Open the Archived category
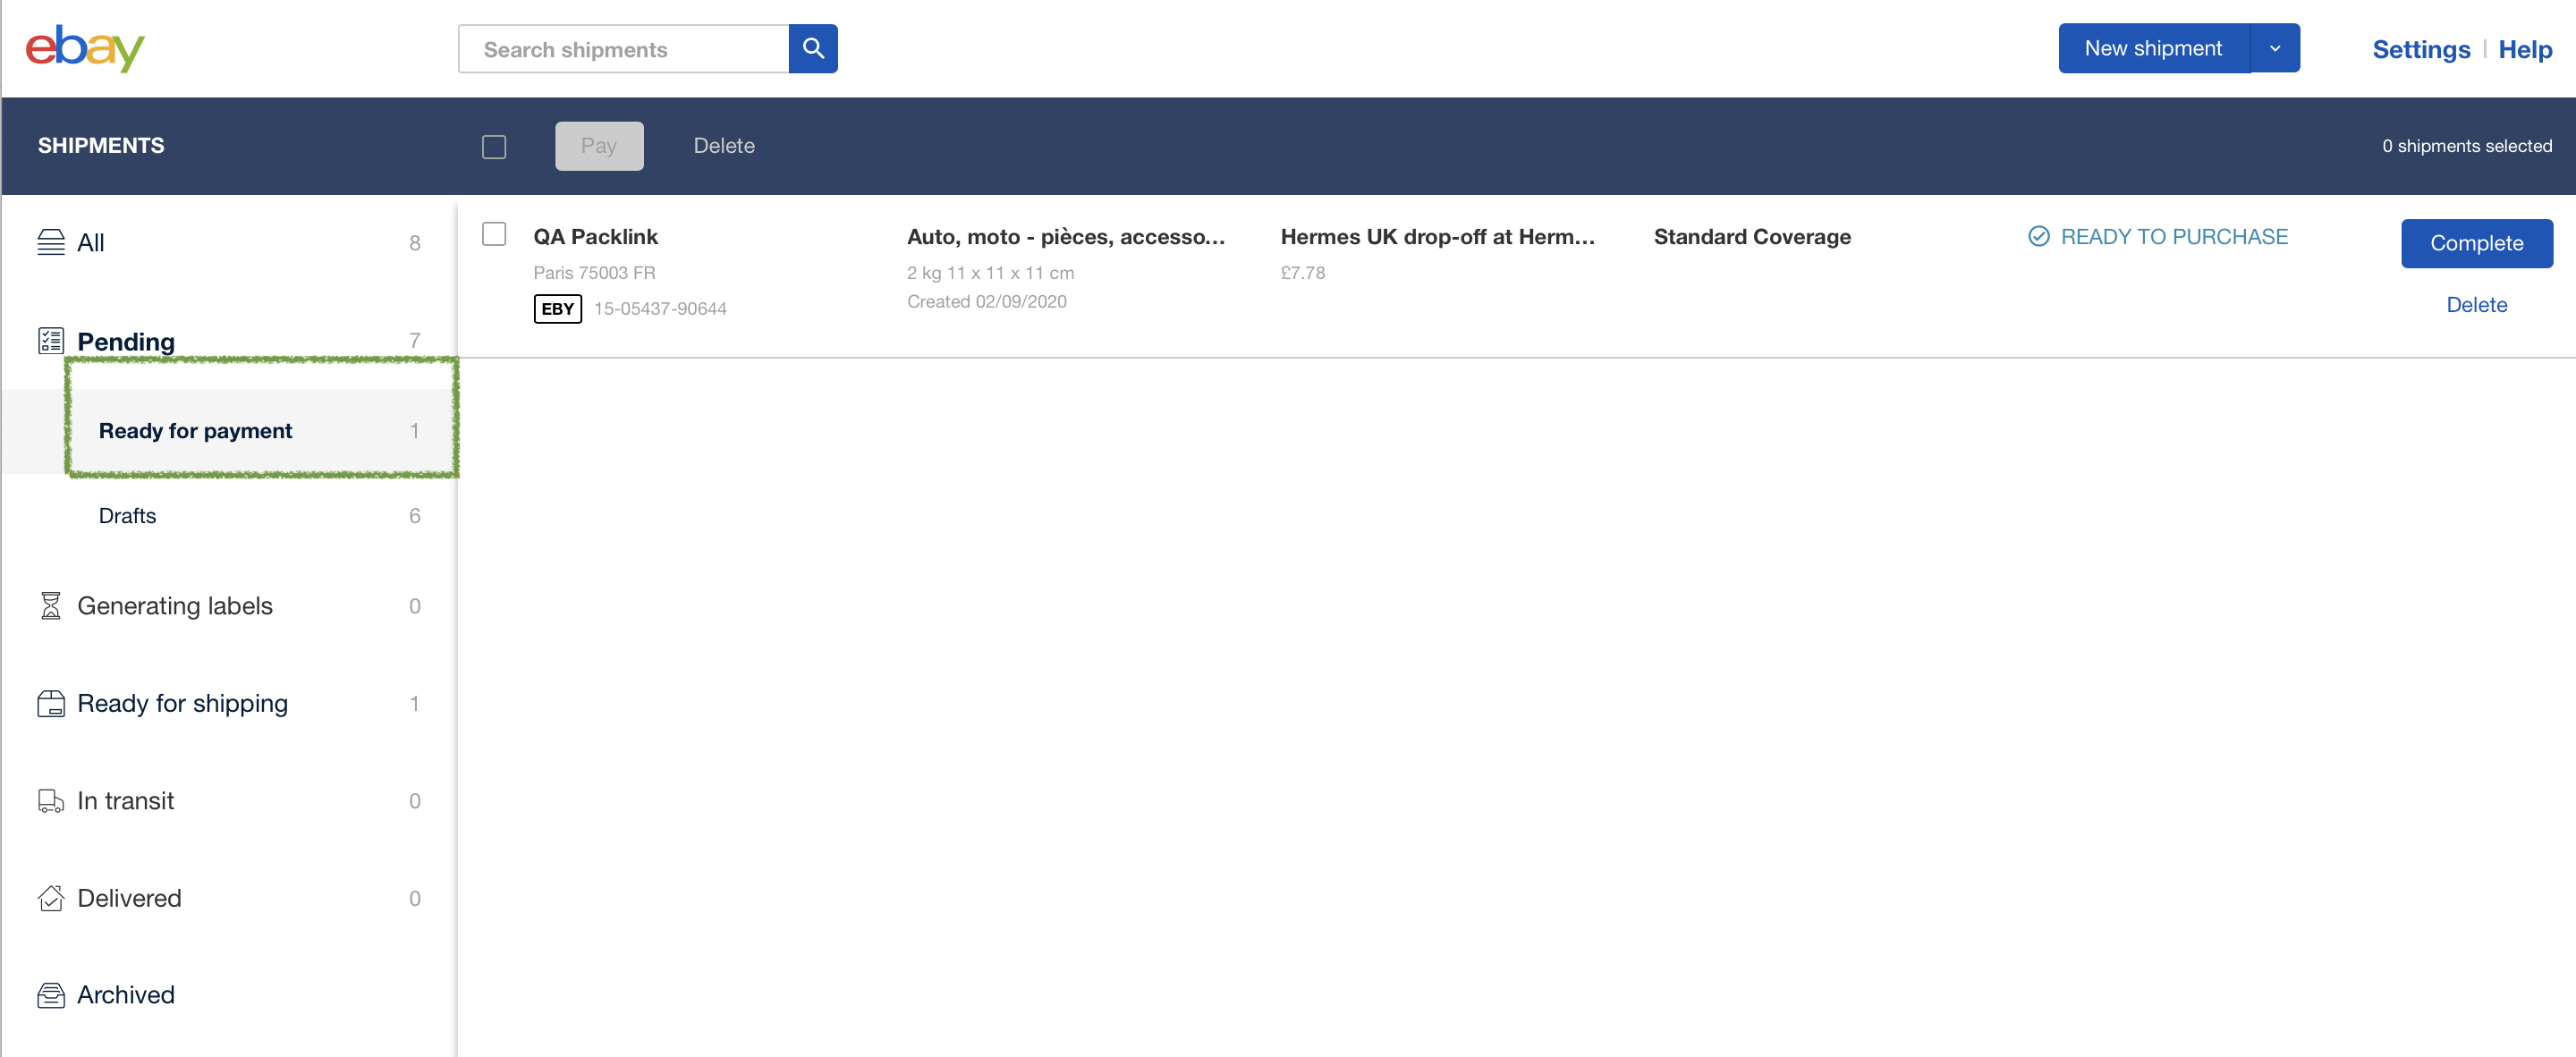 point(229,995)
